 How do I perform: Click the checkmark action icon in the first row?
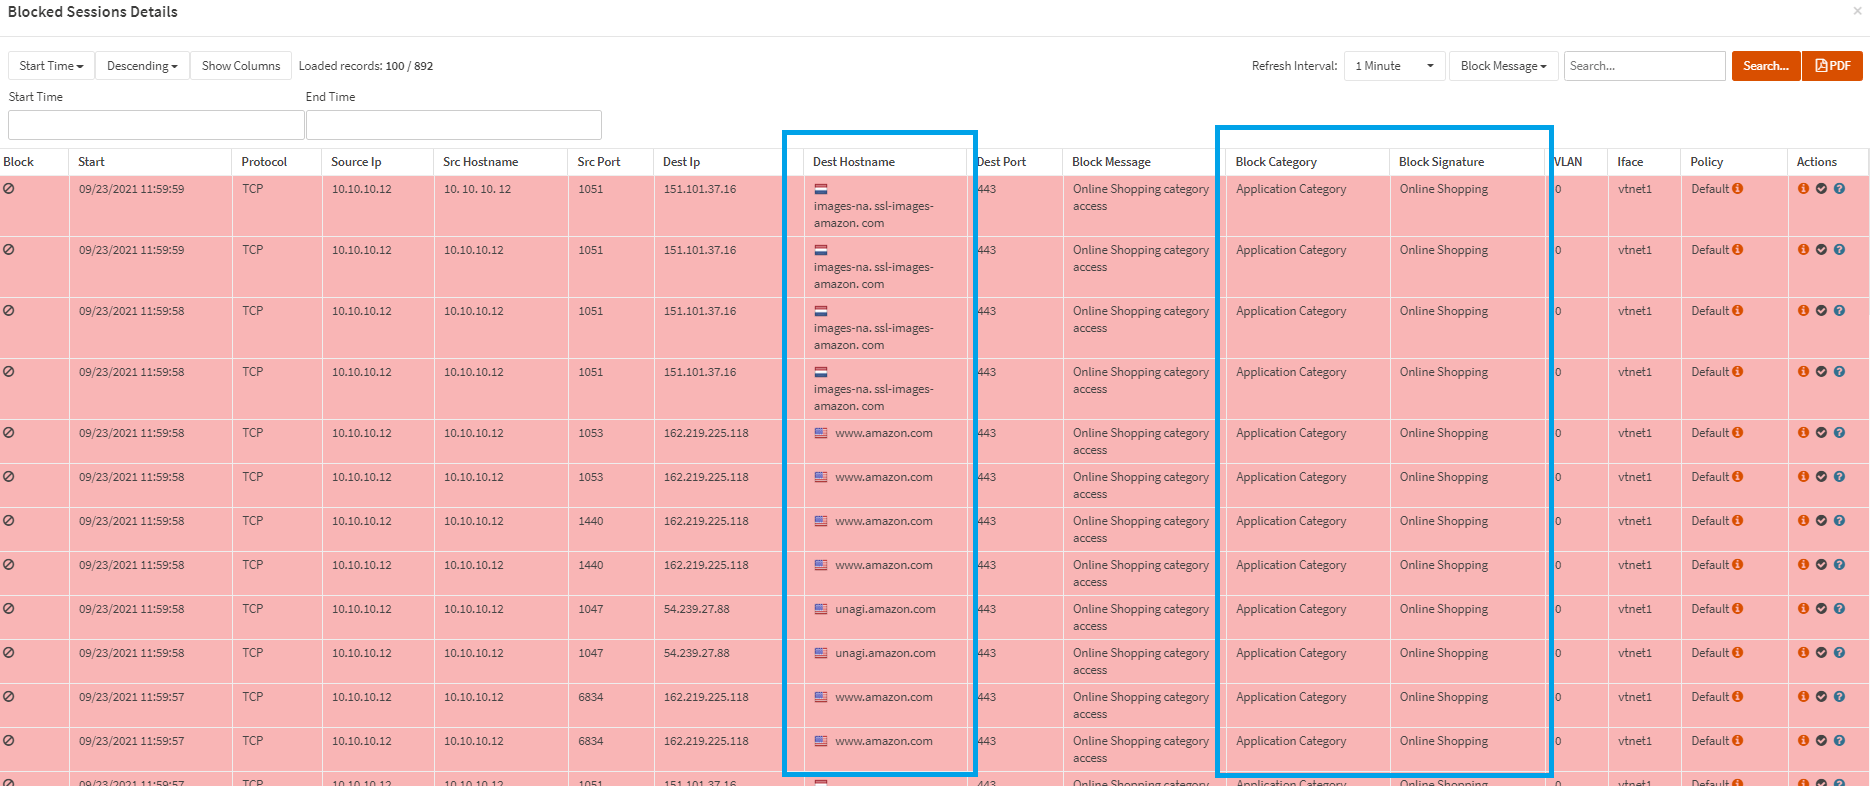pyautogui.click(x=1821, y=188)
